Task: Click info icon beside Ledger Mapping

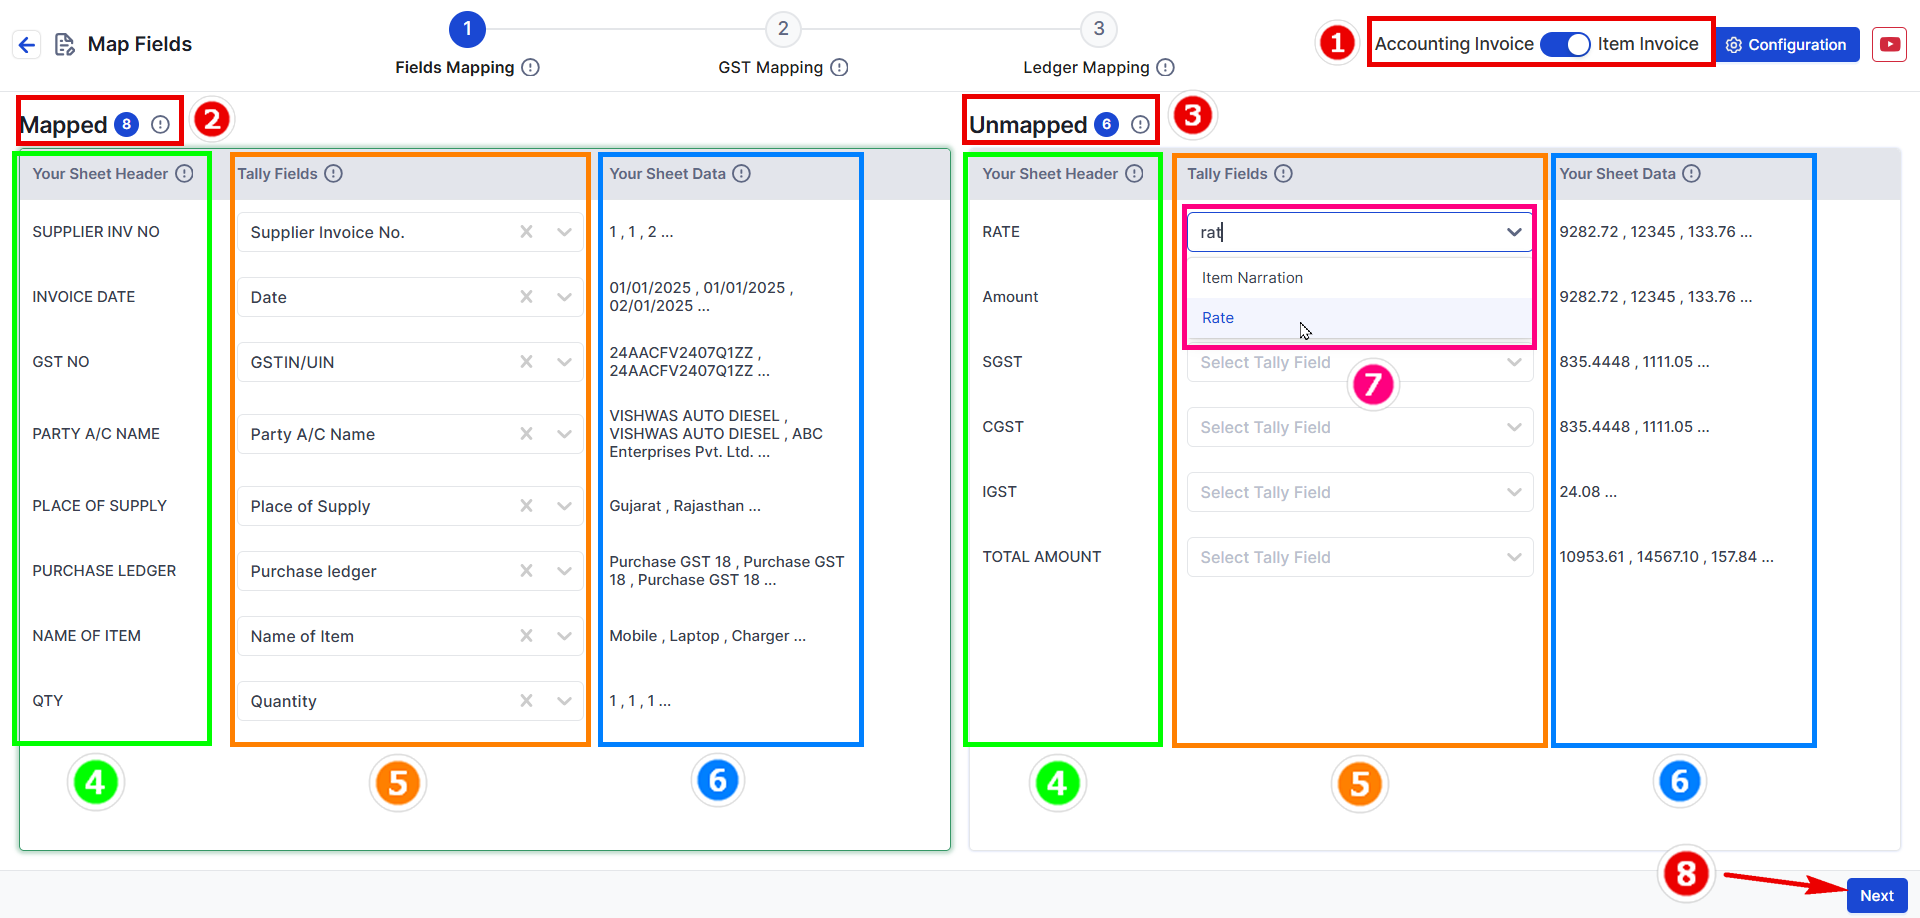Action: [x=1165, y=67]
